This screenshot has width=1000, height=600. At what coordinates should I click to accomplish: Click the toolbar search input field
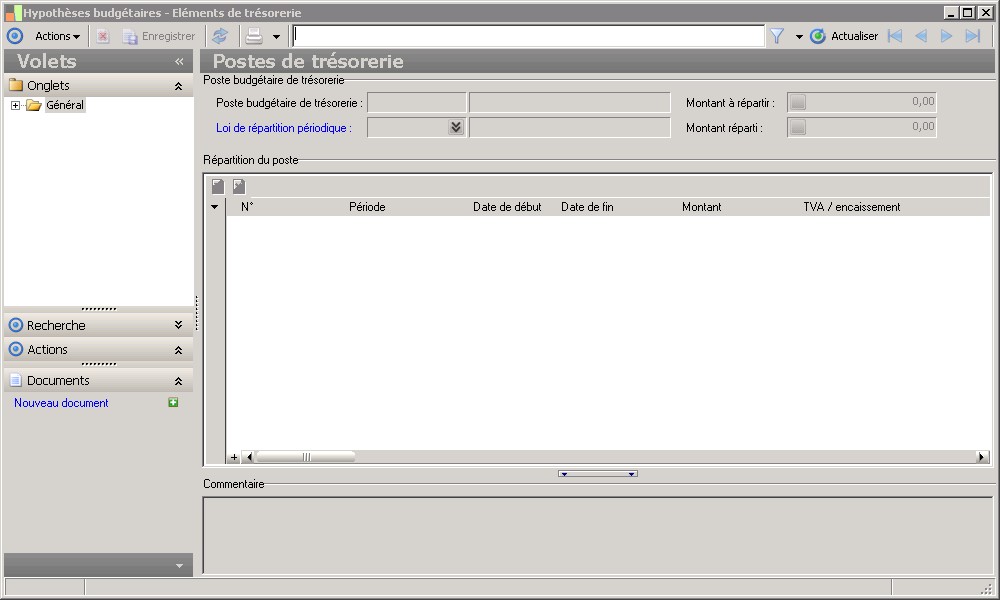pos(528,36)
